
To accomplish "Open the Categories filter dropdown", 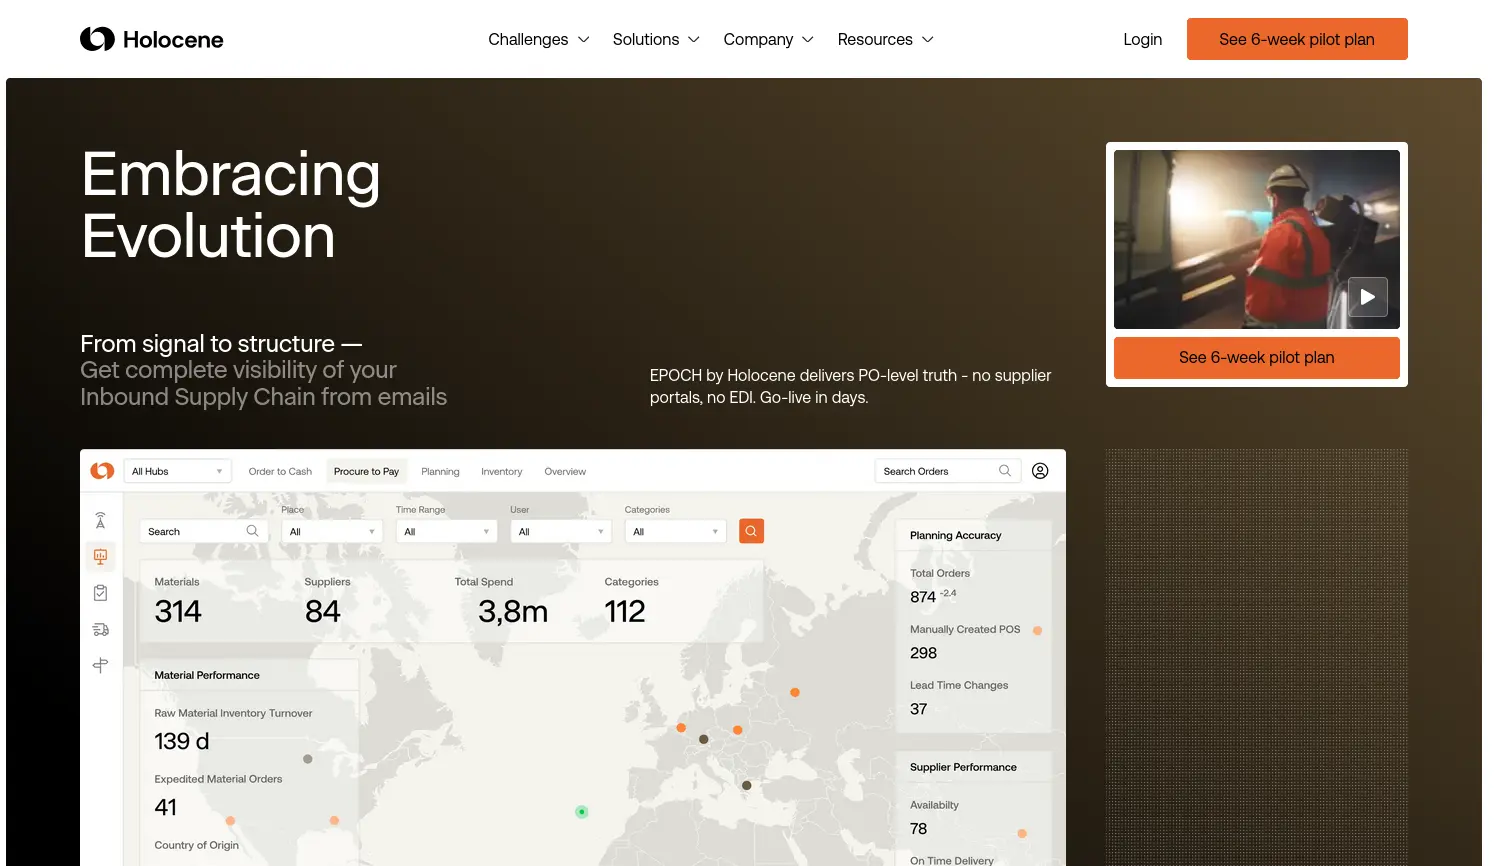I will pyautogui.click(x=675, y=530).
